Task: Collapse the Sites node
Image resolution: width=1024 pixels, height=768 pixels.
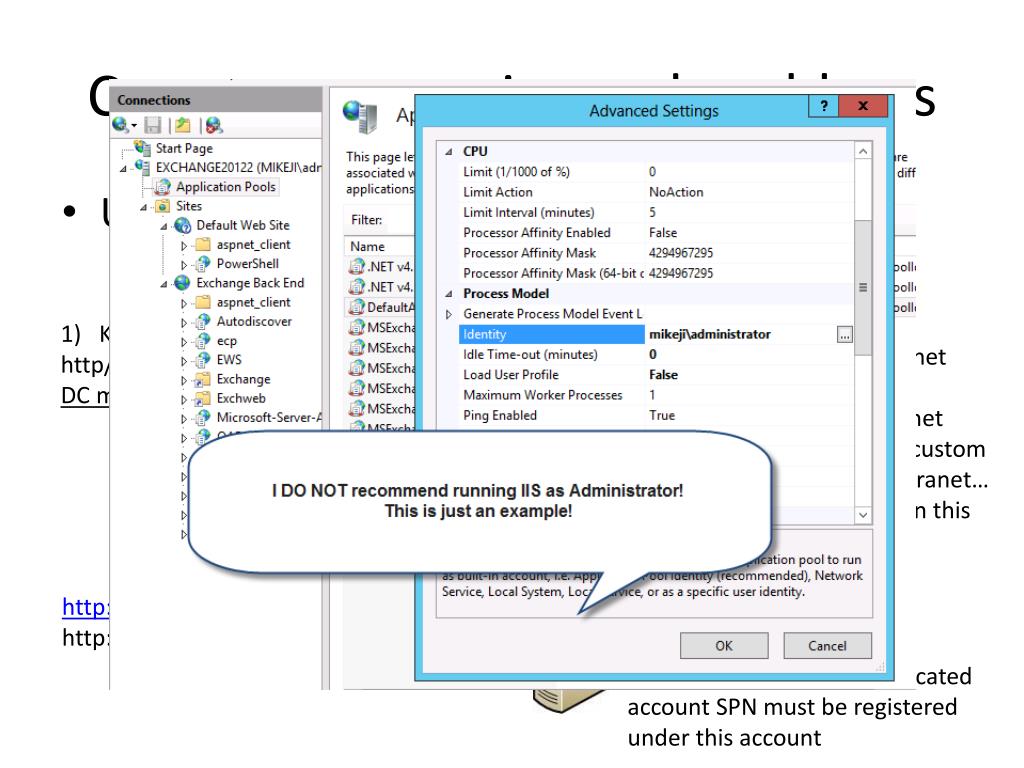Action: [x=144, y=208]
